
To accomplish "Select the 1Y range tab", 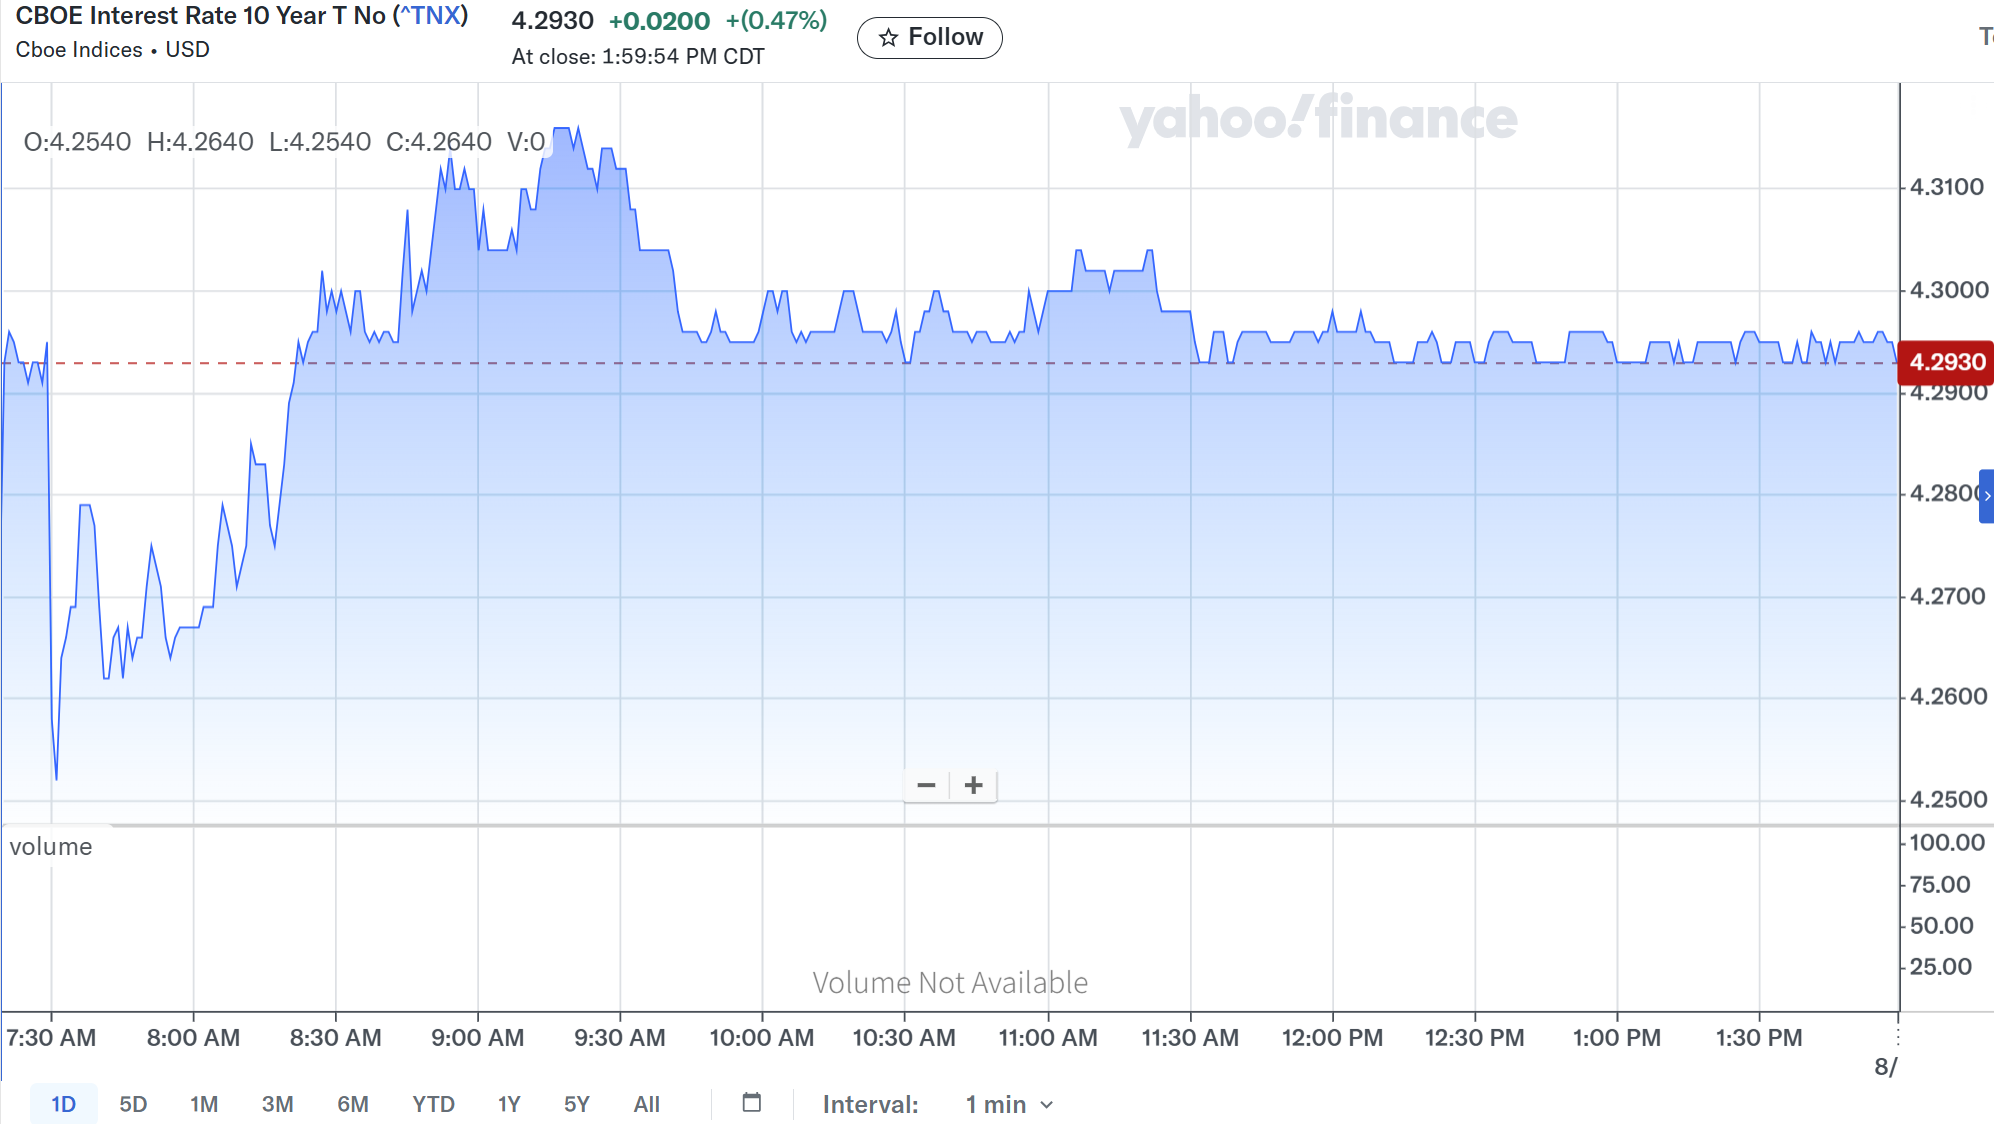I will [509, 1104].
